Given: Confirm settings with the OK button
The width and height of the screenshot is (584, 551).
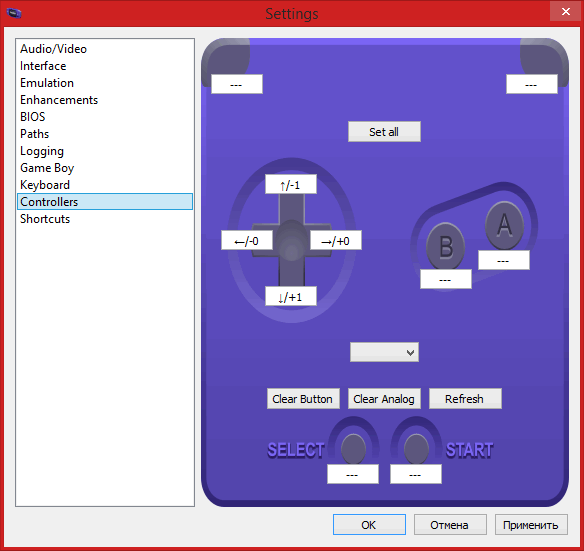Looking at the screenshot, I should 369,525.
